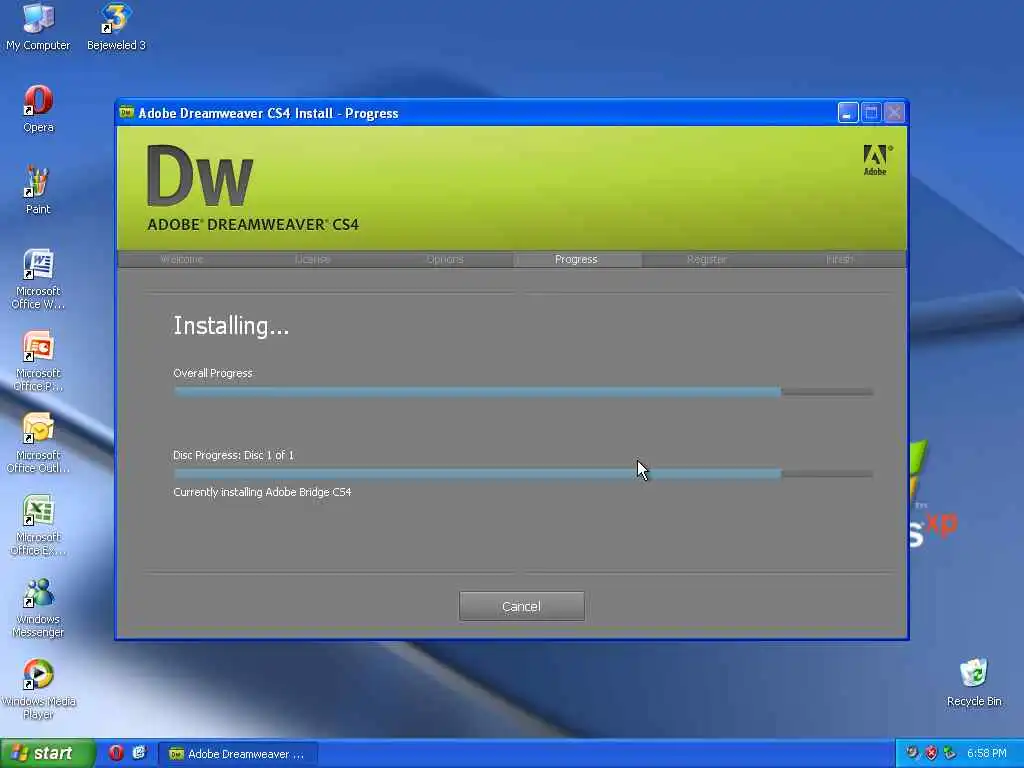Image resolution: width=1024 pixels, height=768 pixels.
Task: Select the Microsoft Office Word shortcut
Action: click(38, 280)
